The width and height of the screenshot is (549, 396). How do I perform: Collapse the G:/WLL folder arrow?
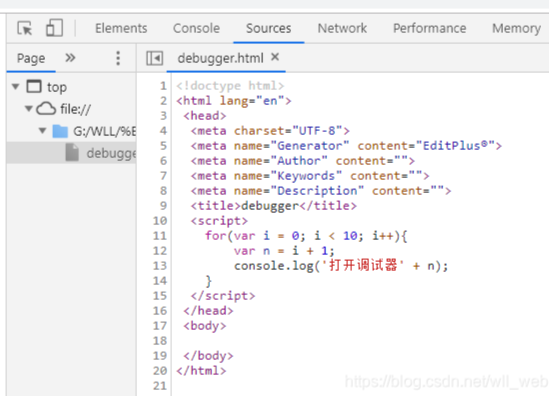click(42, 131)
